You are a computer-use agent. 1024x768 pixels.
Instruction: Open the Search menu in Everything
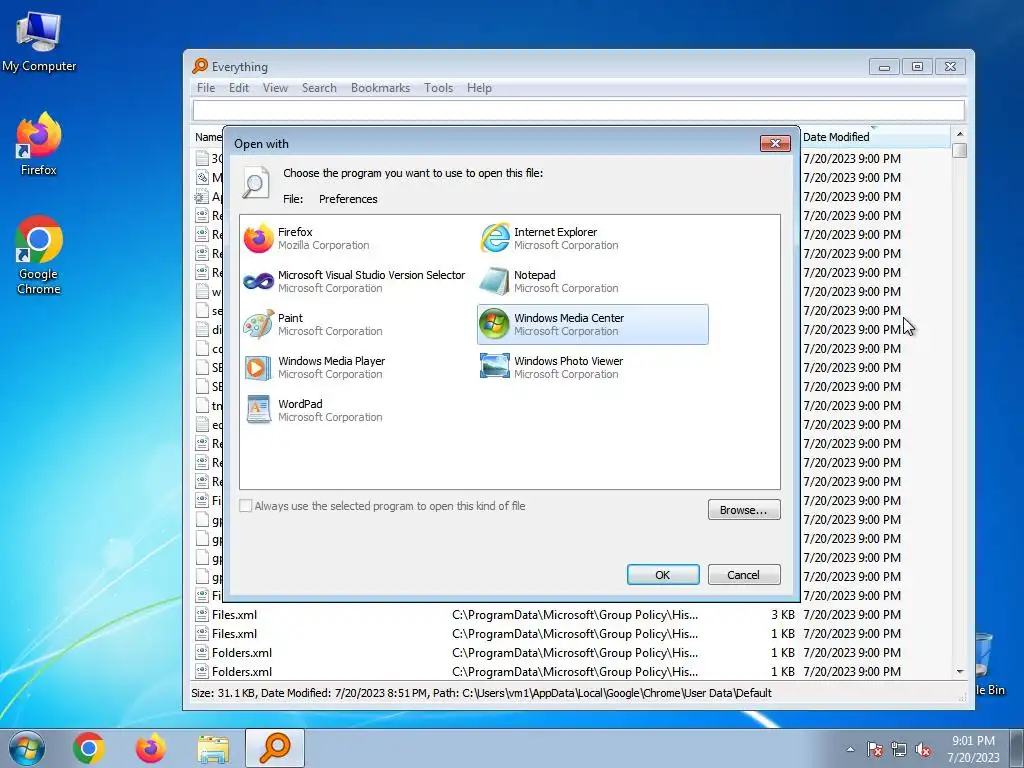point(319,88)
